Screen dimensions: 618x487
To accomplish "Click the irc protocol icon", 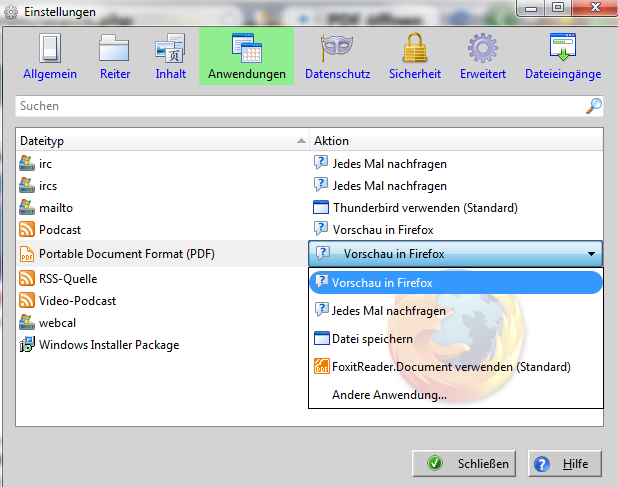I will (27, 163).
